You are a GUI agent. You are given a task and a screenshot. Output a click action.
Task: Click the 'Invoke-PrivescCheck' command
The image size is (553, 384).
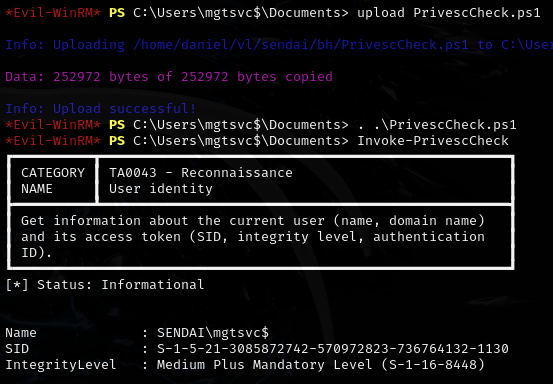433,141
